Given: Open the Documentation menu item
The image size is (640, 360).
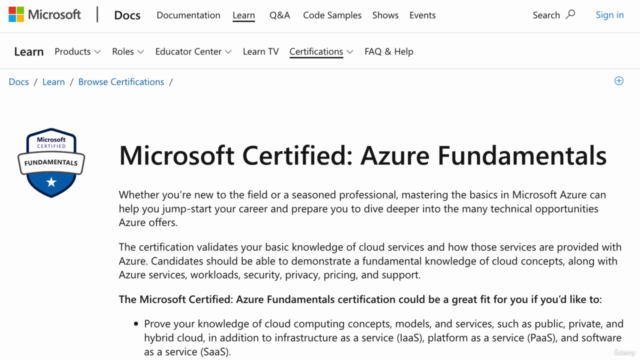Looking at the screenshot, I should coord(188,15).
